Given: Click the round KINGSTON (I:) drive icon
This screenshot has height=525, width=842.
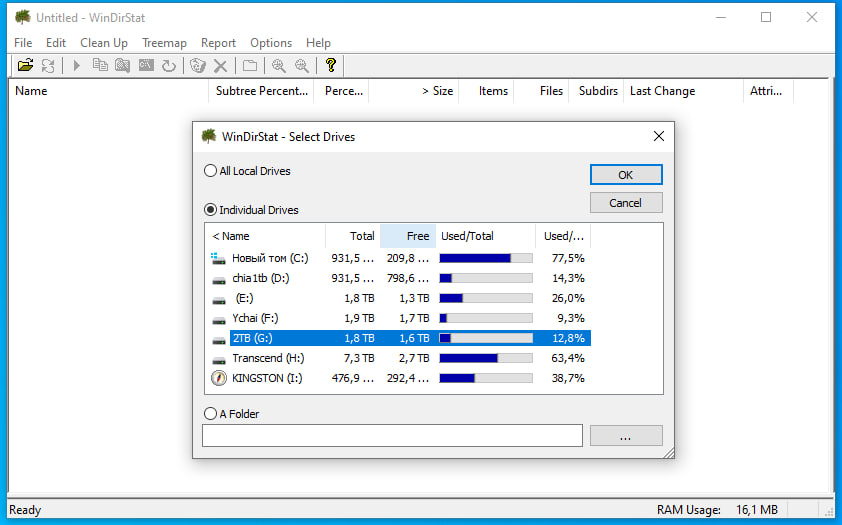Looking at the screenshot, I should (x=219, y=378).
